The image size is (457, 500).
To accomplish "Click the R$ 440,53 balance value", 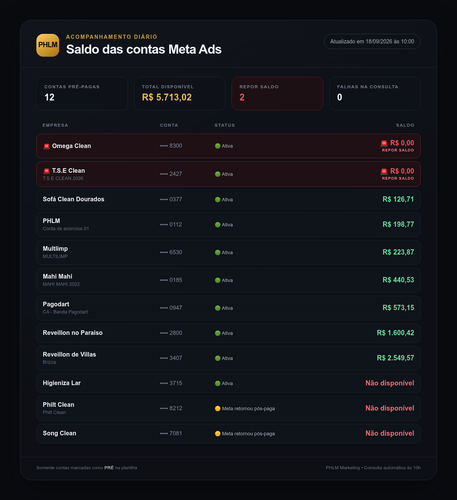I will click(x=398, y=280).
